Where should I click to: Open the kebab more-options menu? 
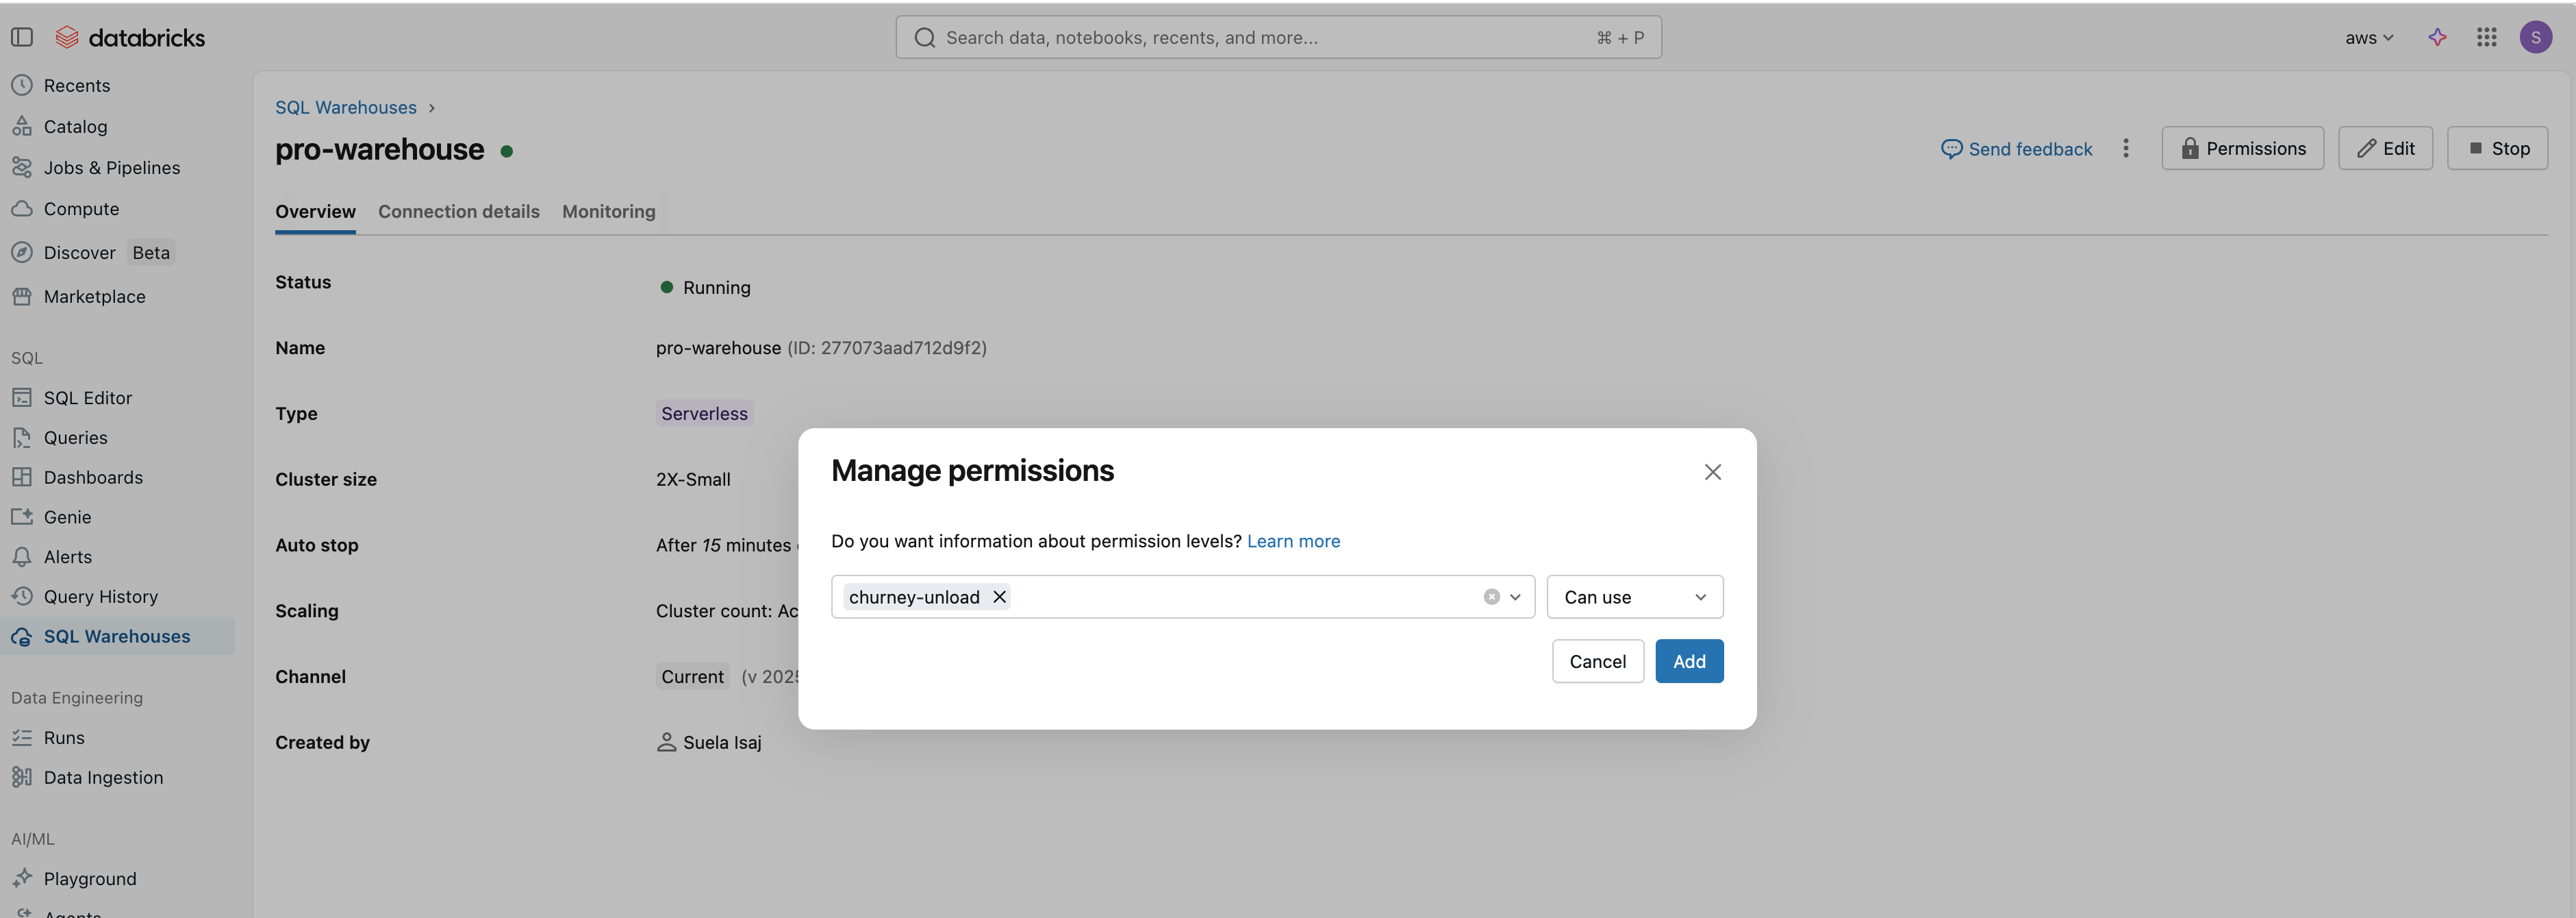coord(2125,148)
